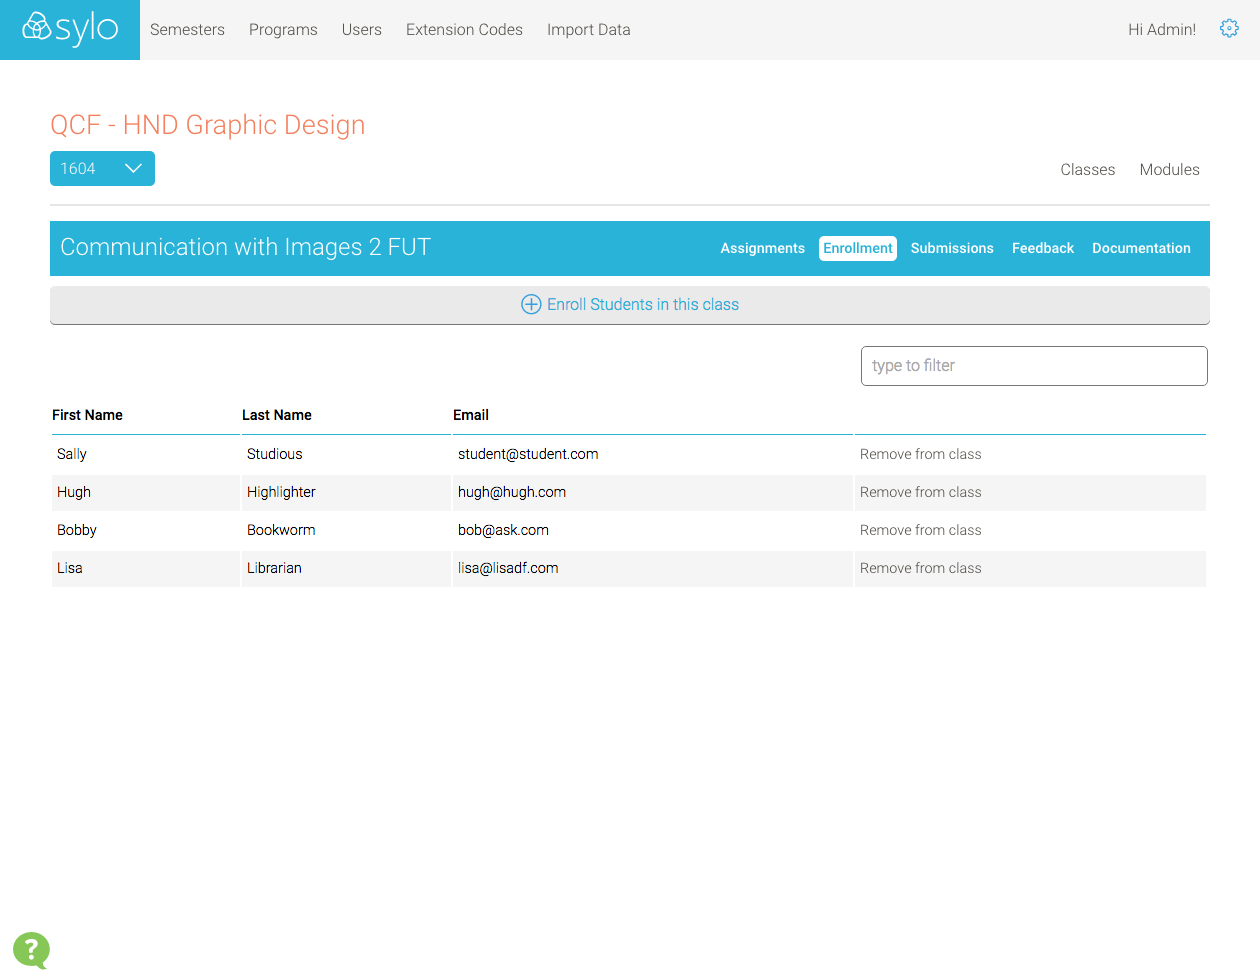Click the First Name column header
Viewport: 1260px width, 980px height.
pyautogui.click(x=87, y=415)
